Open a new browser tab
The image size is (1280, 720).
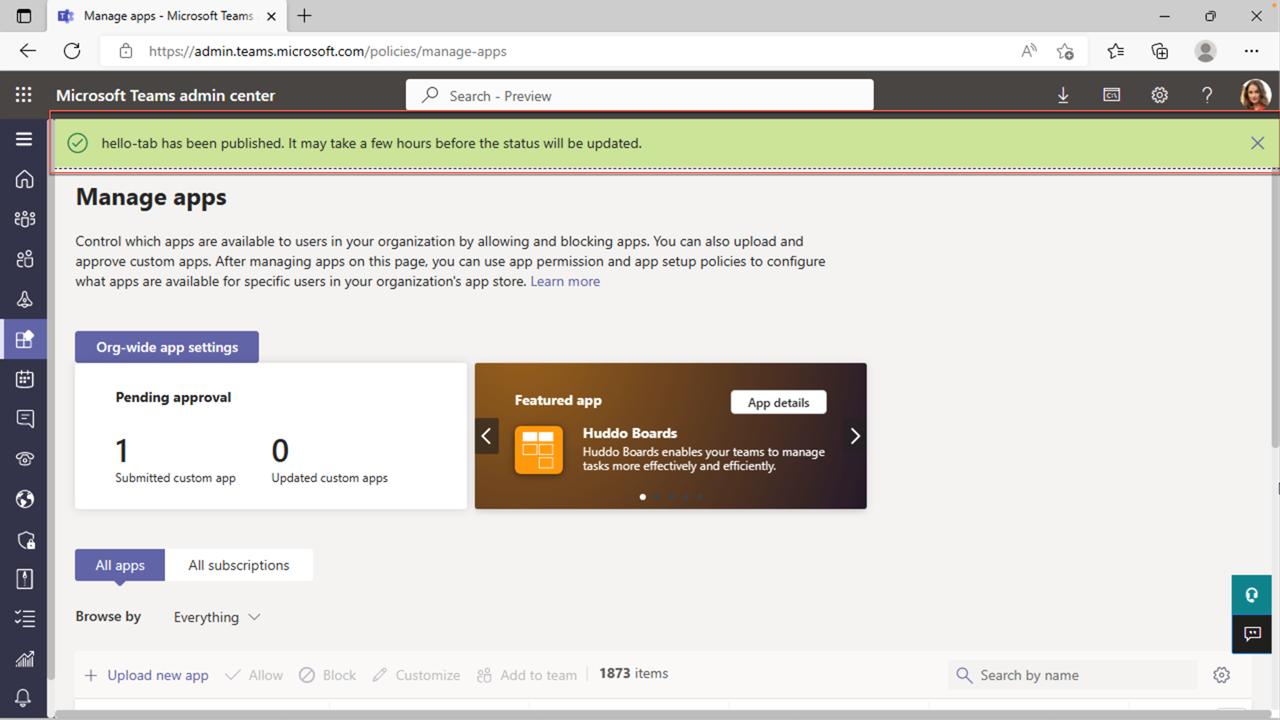(305, 16)
